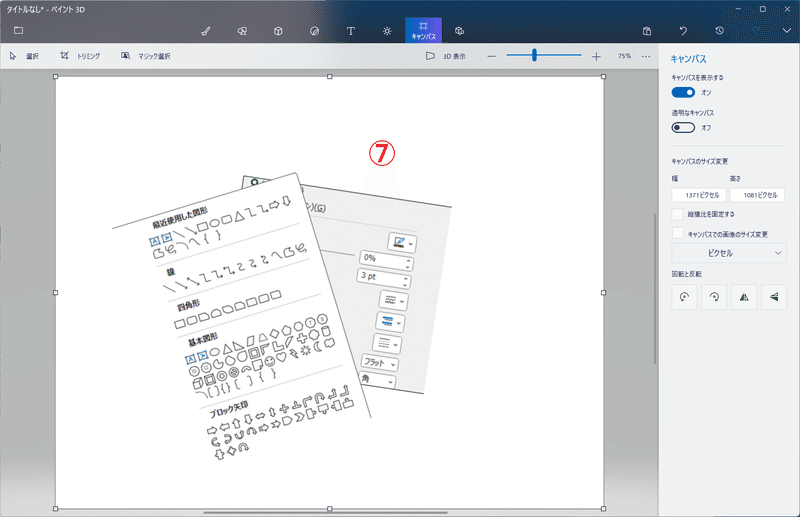Zoom out with the minus button

(x=491, y=56)
